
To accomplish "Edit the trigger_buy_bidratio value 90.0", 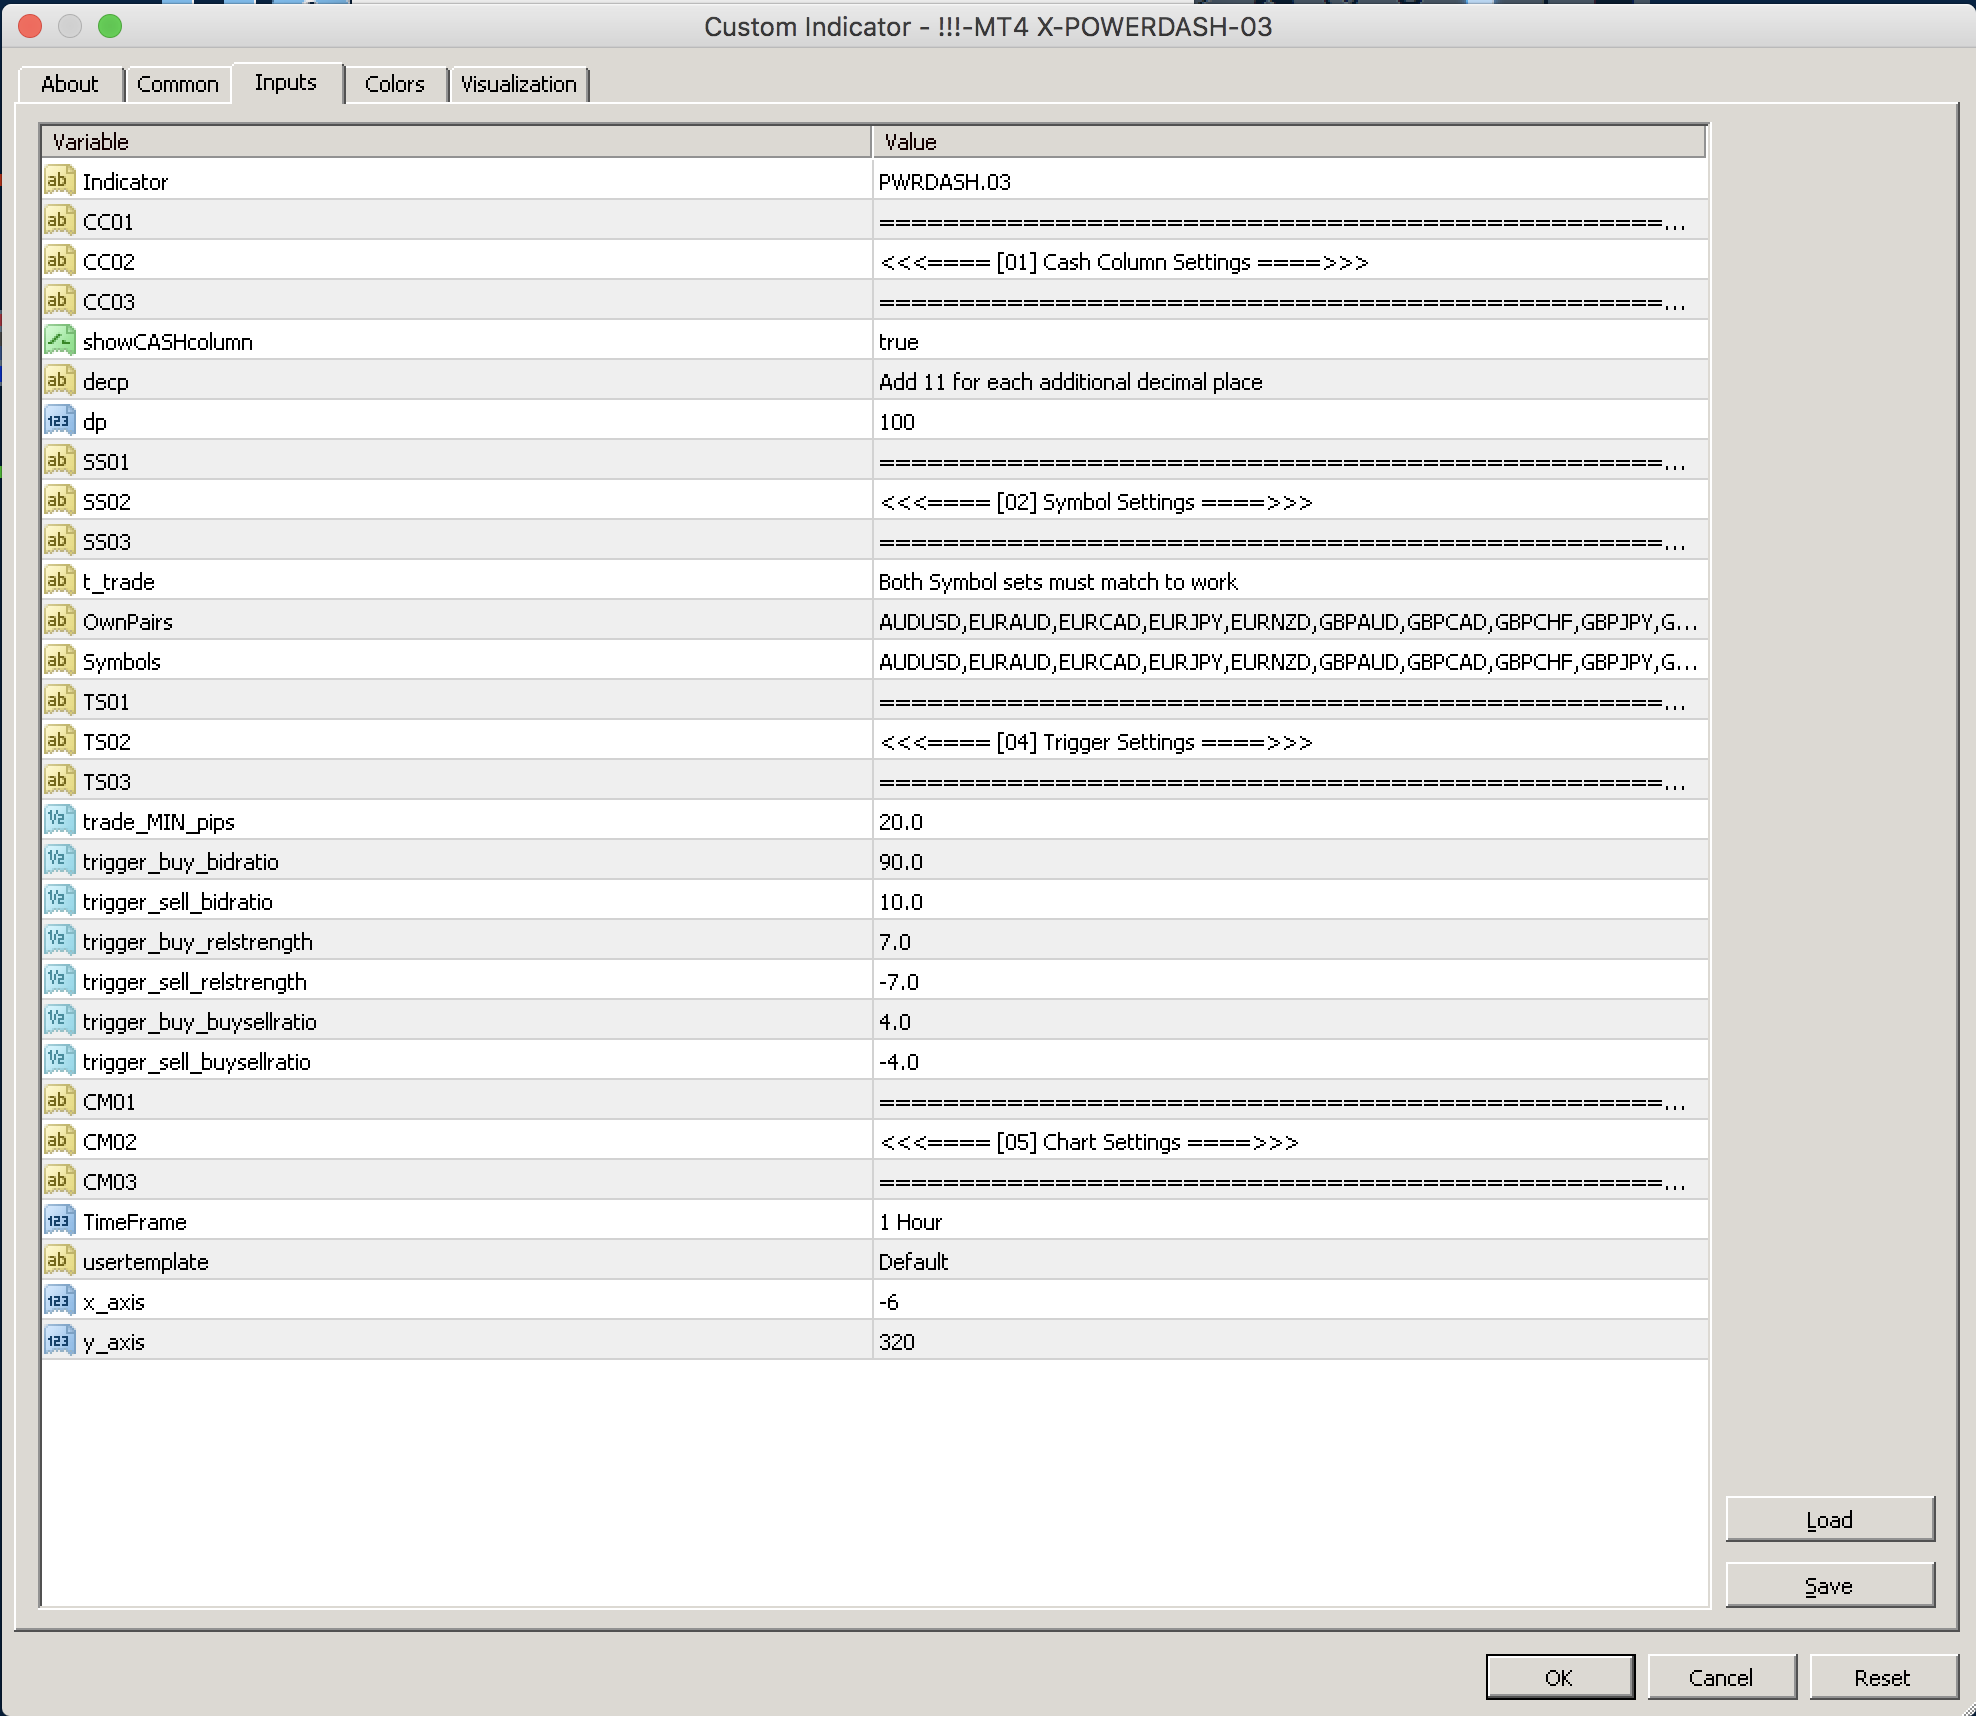I will (1288, 862).
